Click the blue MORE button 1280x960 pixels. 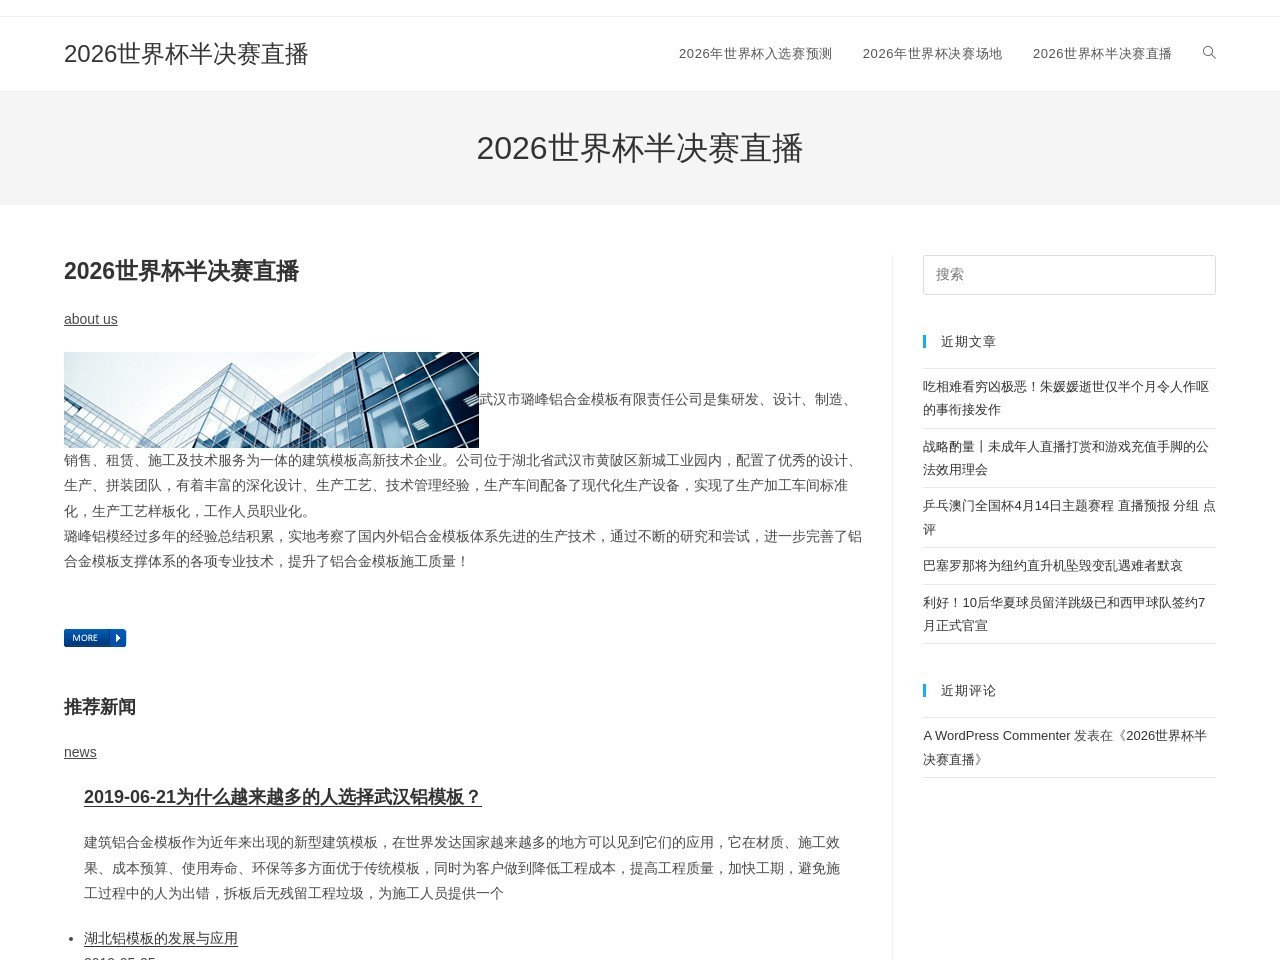coord(95,638)
